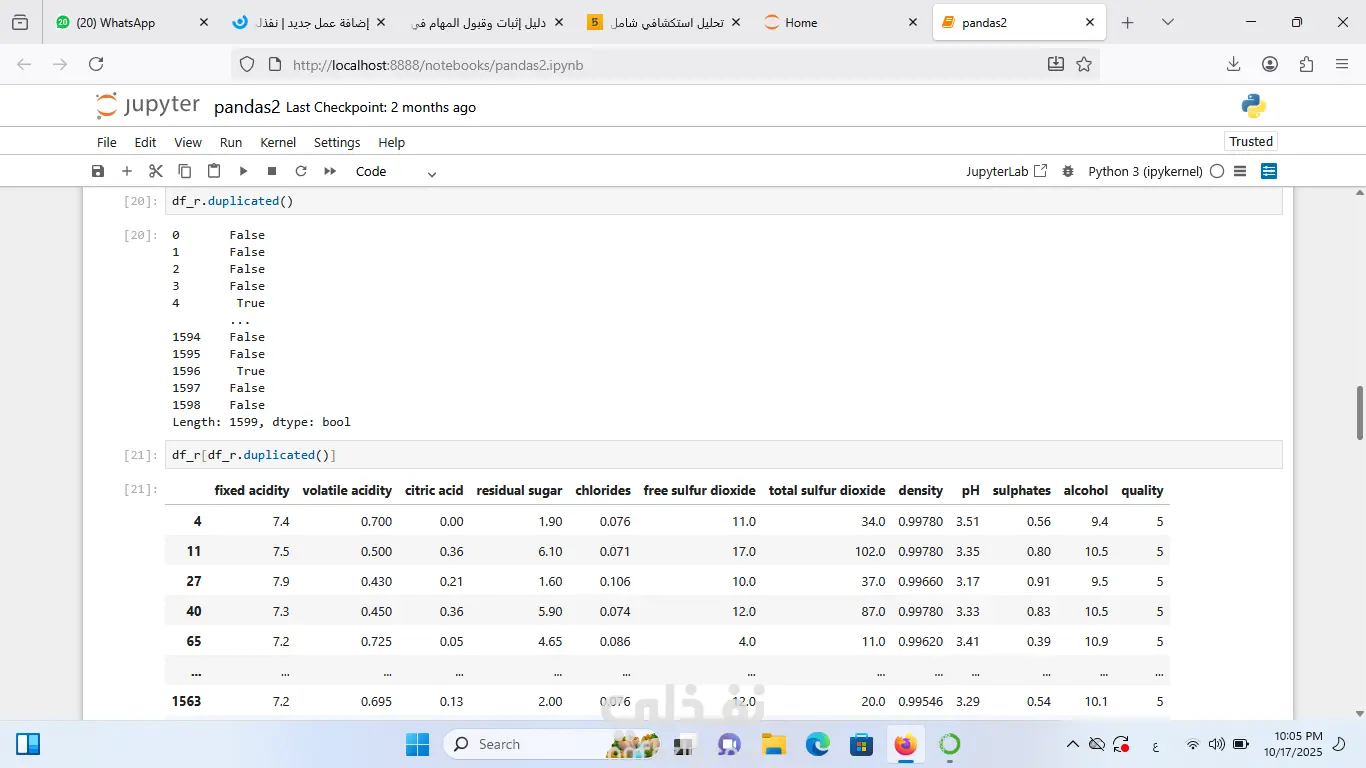
Task: Reload the current page
Action: (x=96, y=64)
